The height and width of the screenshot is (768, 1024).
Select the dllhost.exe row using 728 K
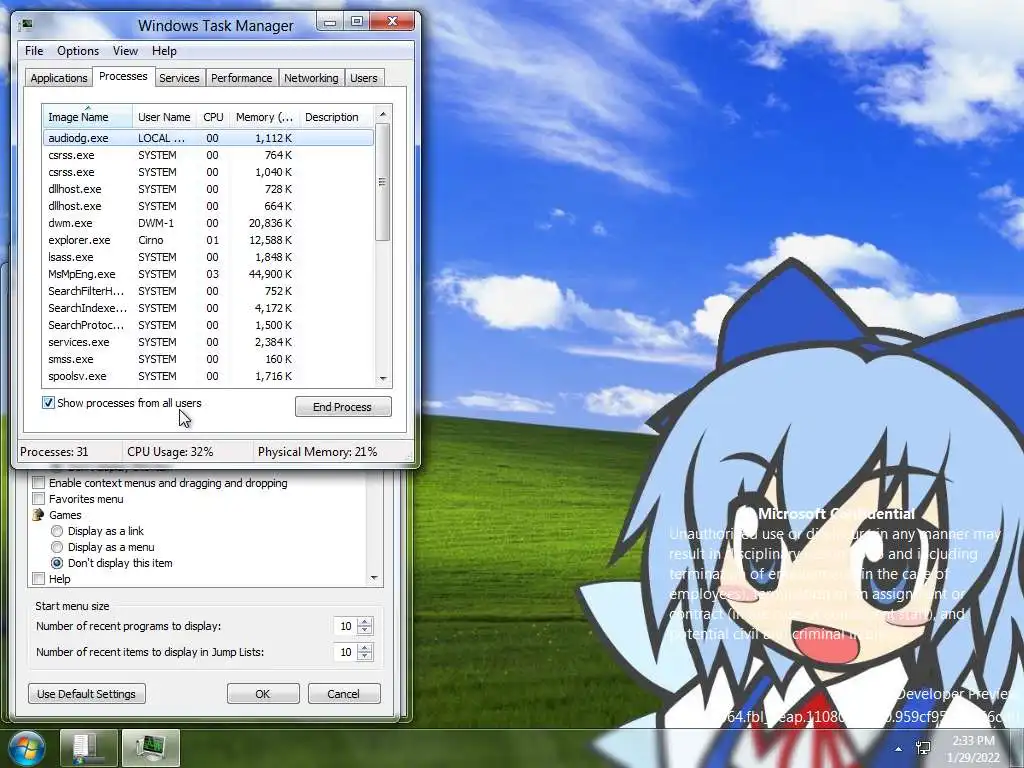(x=208, y=189)
